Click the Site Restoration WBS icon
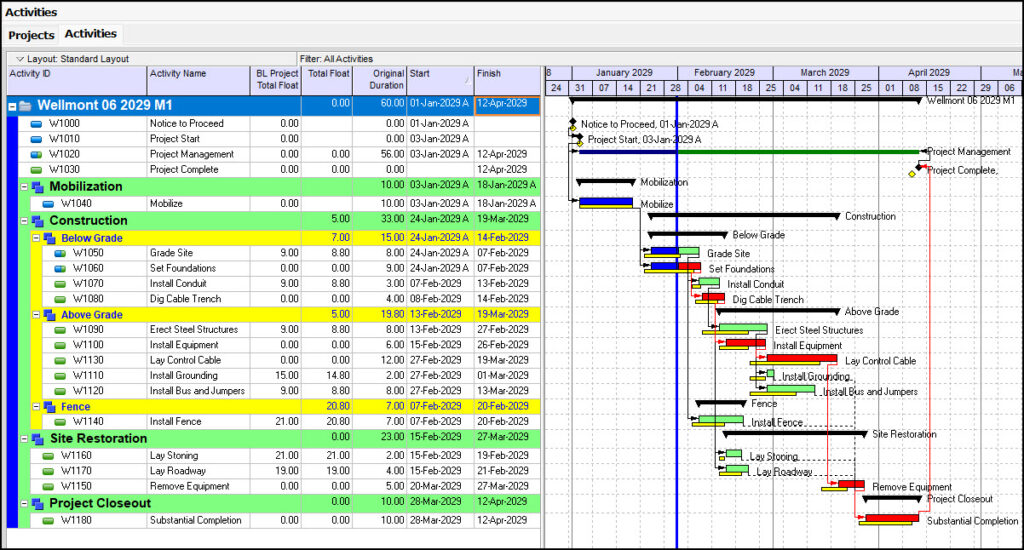 pyautogui.click(x=38, y=439)
